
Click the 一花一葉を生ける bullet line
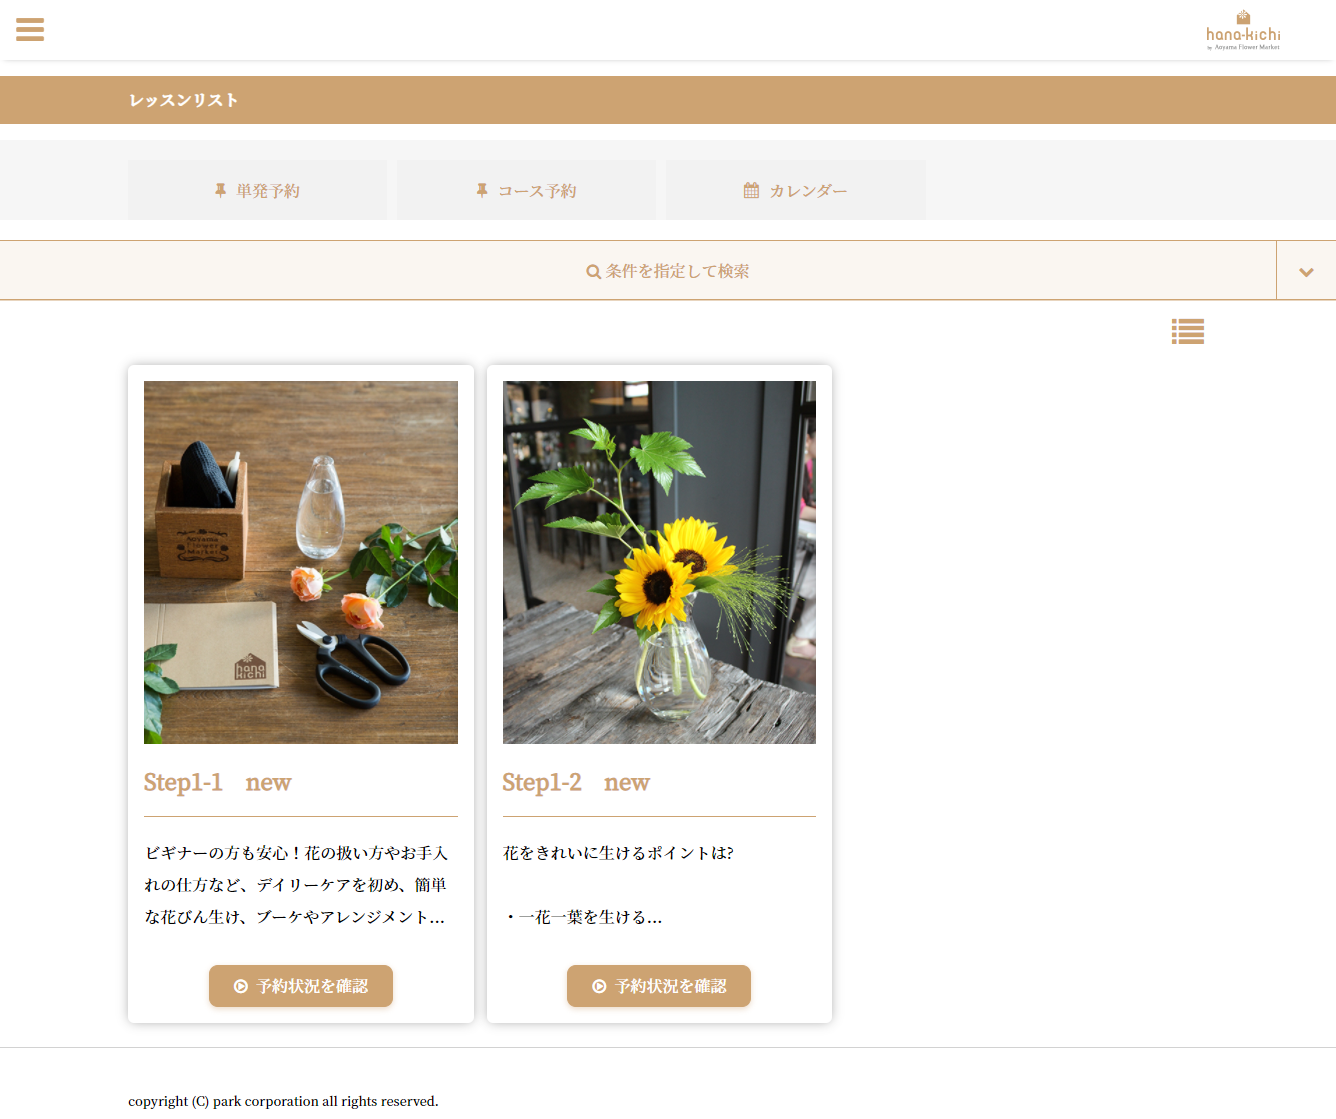tap(585, 917)
